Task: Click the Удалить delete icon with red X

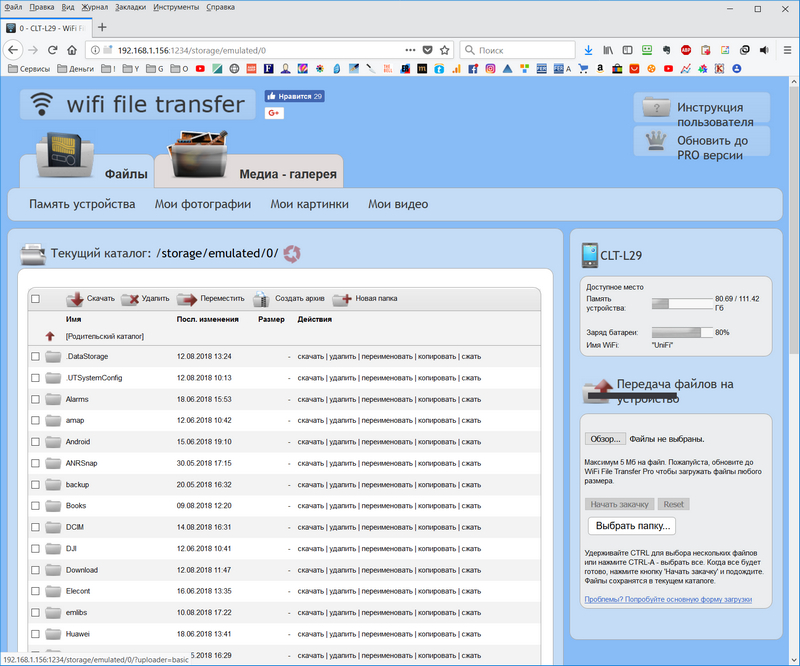Action: click(x=130, y=299)
